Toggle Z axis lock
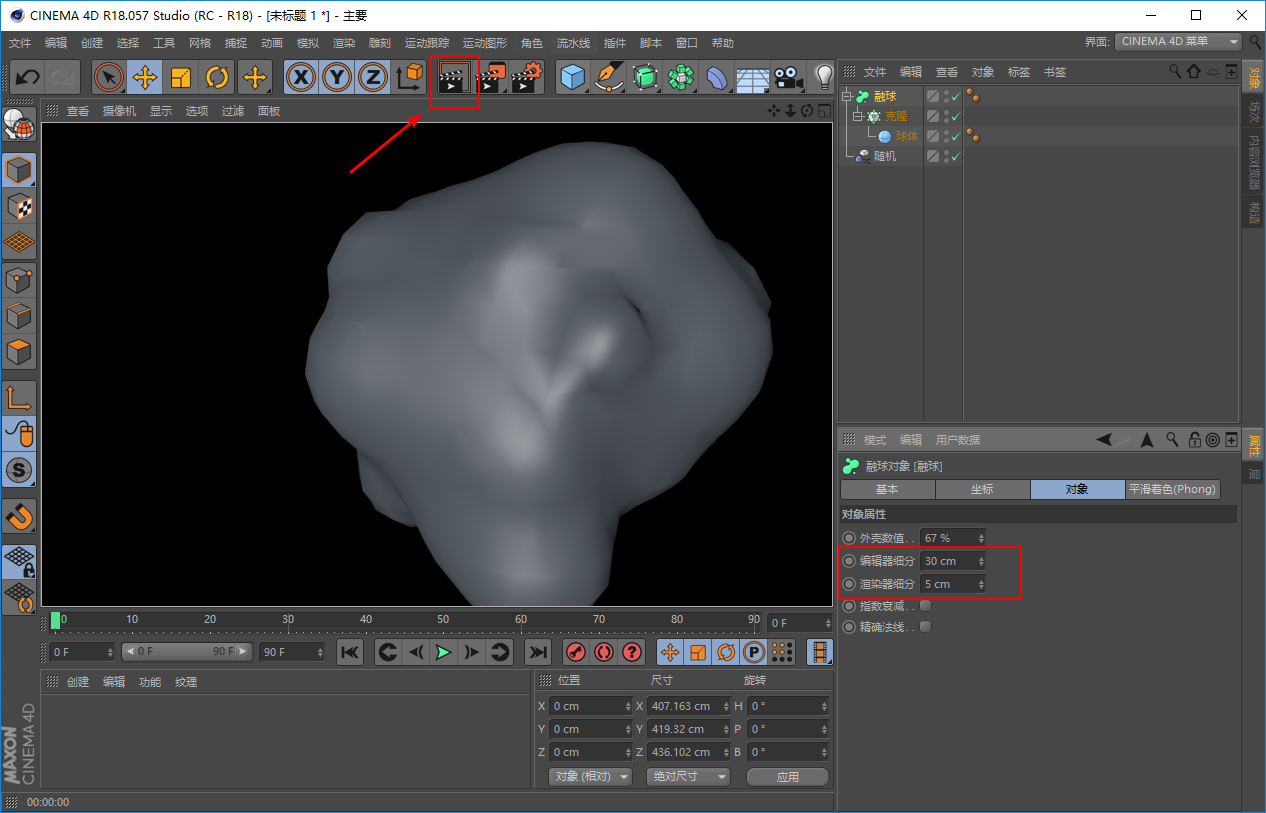The height and width of the screenshot is (813, 1266). [x=373, y=77]
